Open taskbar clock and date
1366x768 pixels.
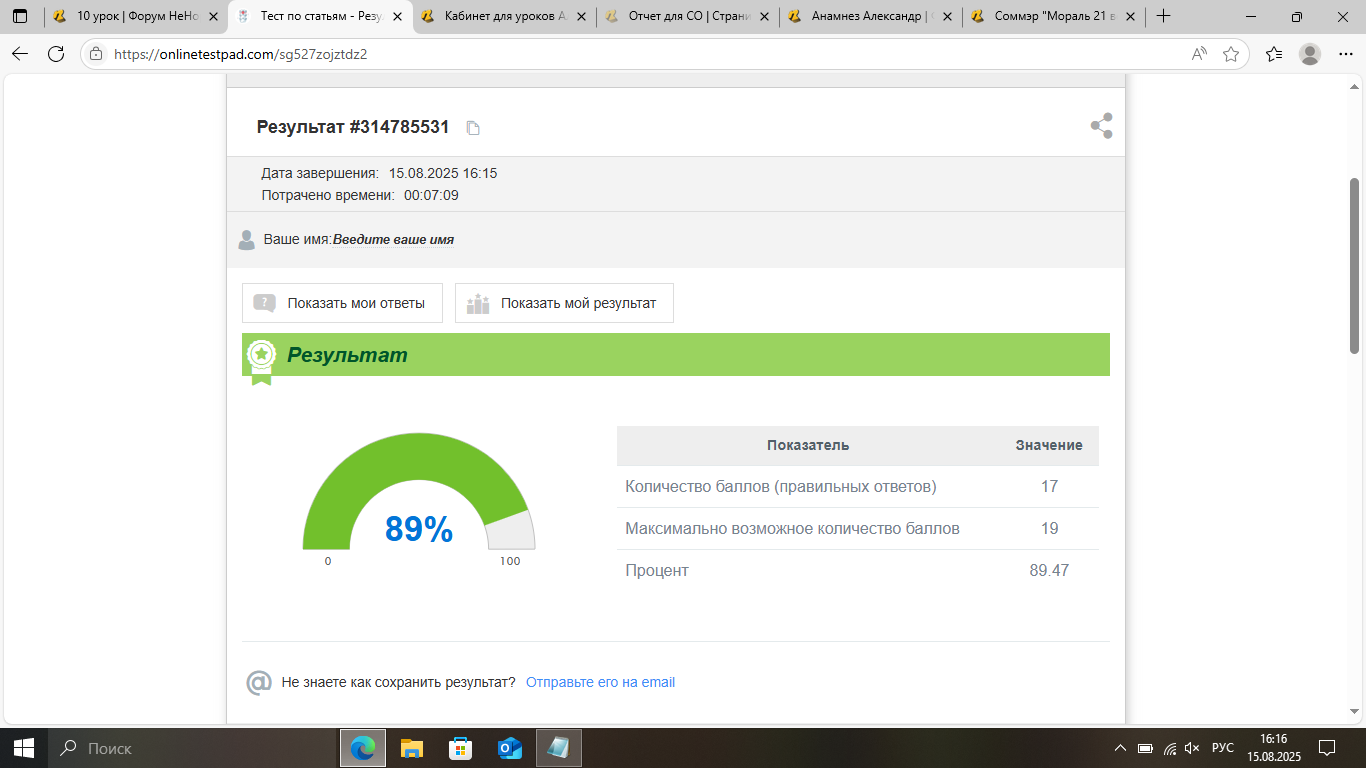coord(1273,748)
